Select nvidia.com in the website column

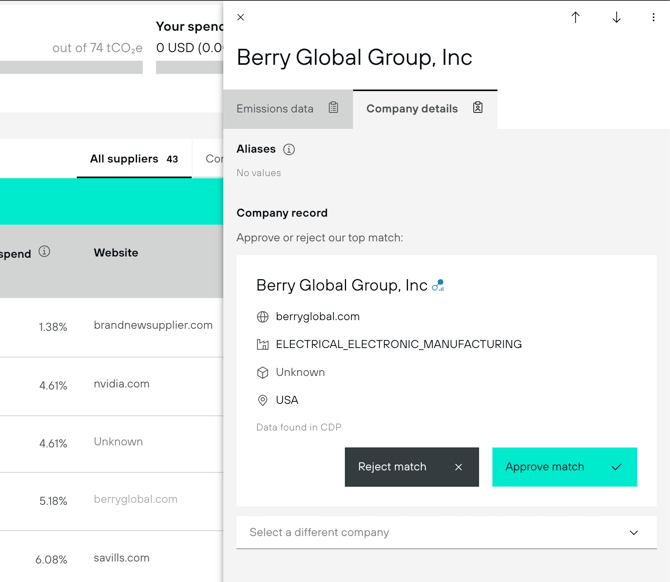121,384
